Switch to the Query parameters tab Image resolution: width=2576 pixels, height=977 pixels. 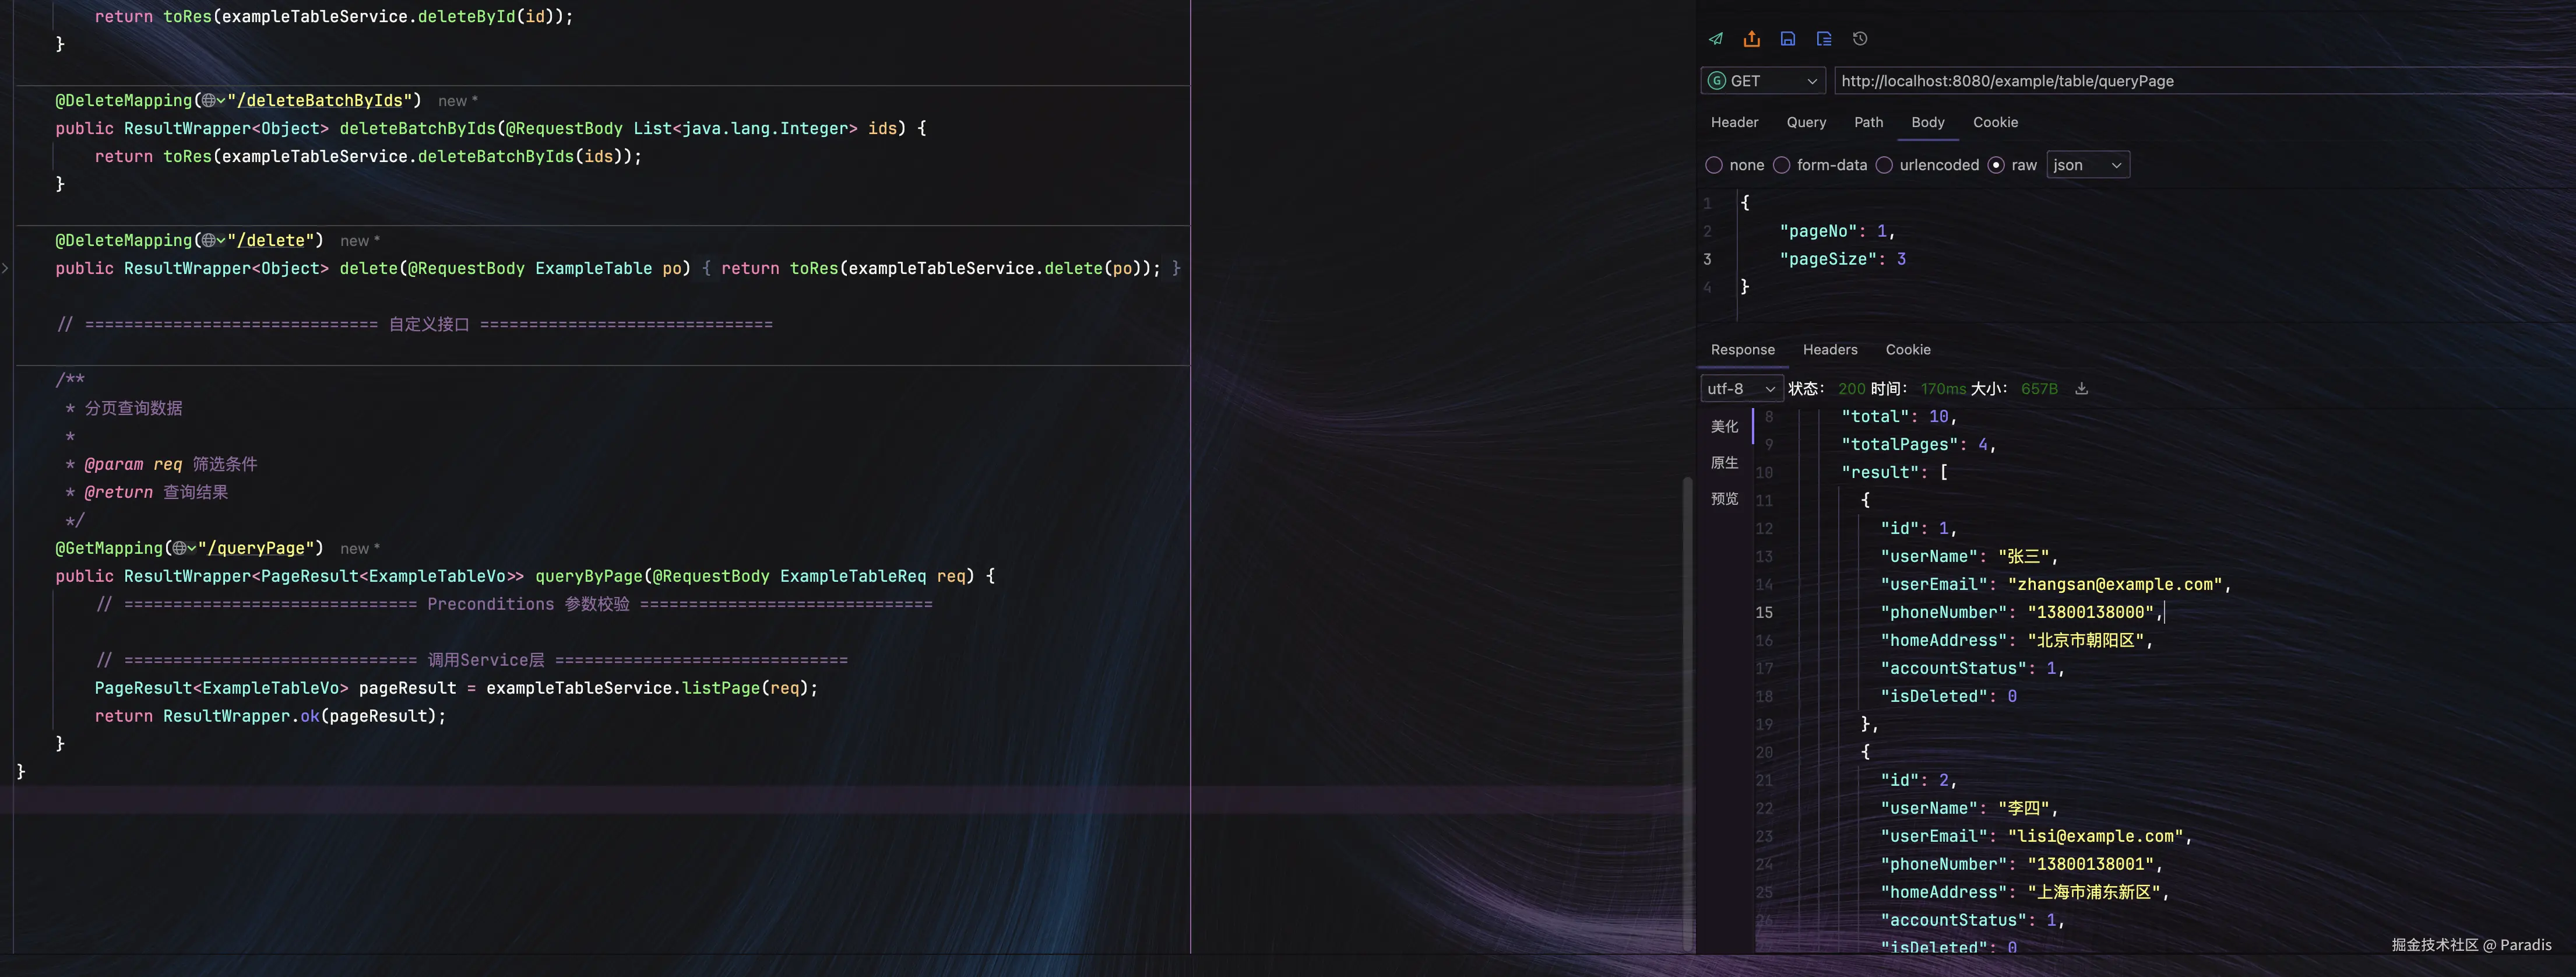point(1806,122)
